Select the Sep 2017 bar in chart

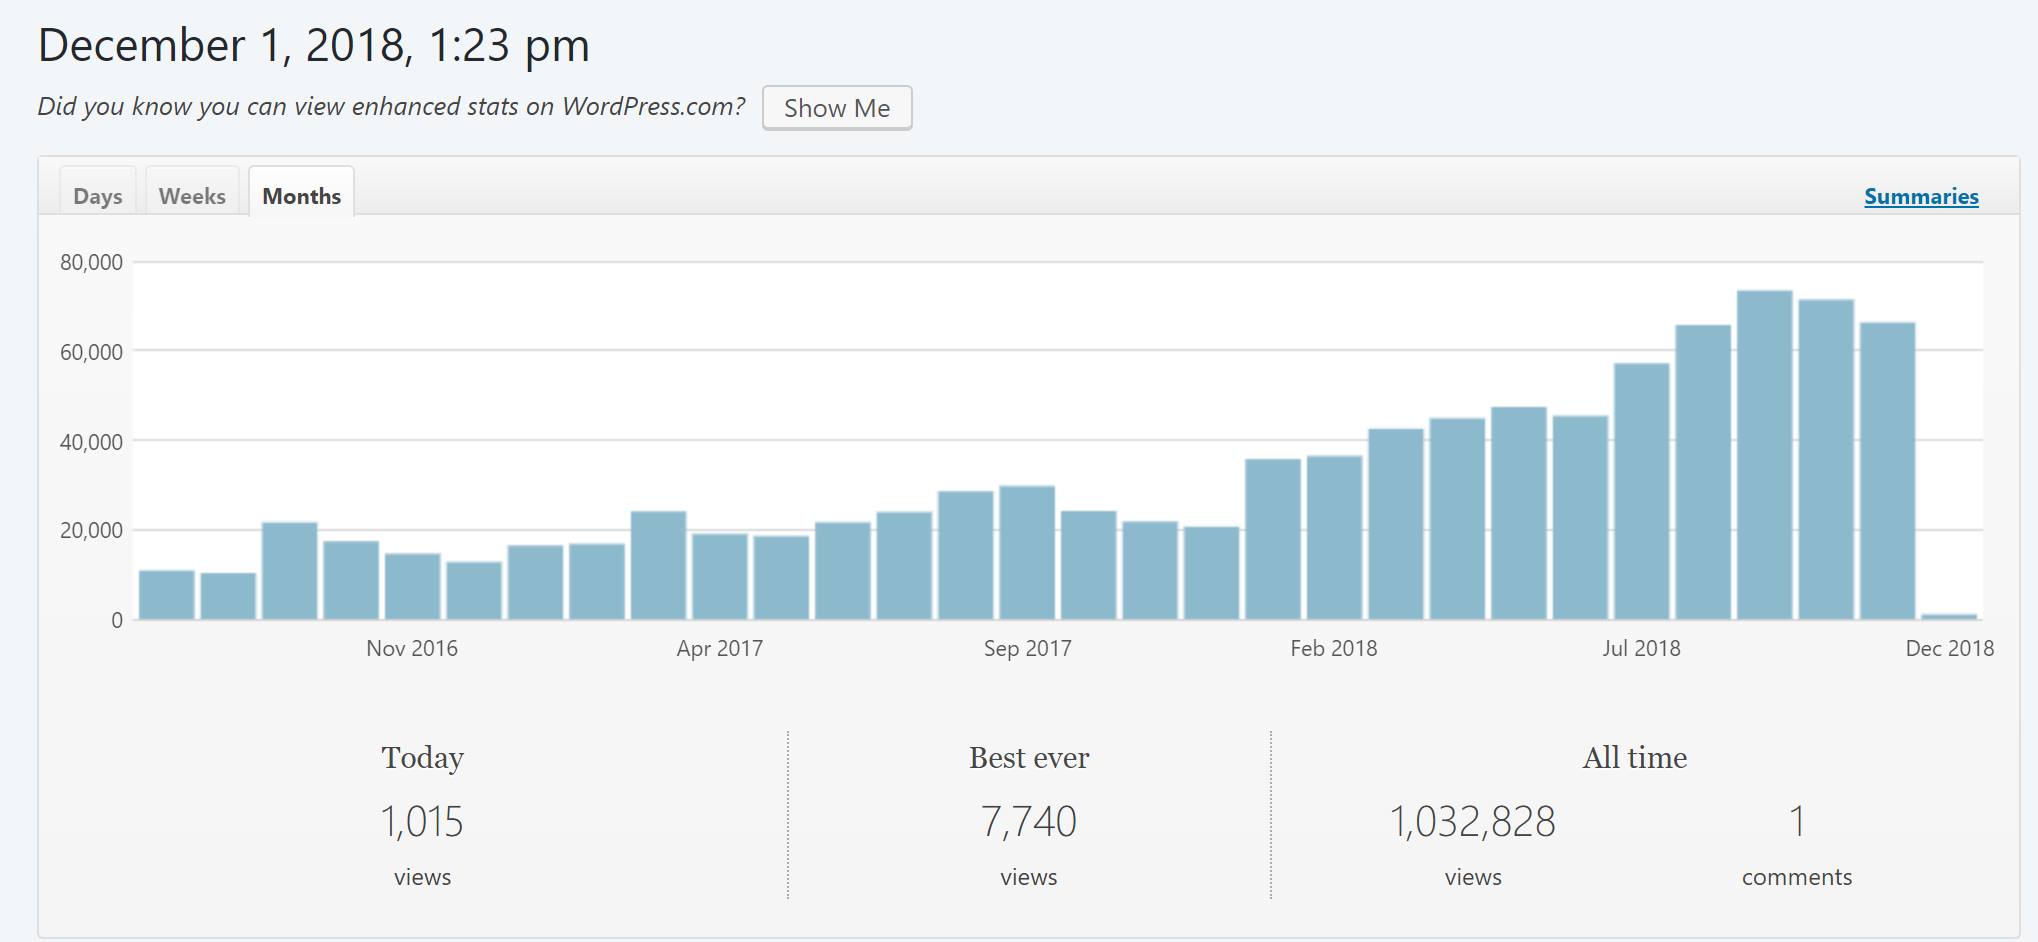click(x=1027, y=552)
